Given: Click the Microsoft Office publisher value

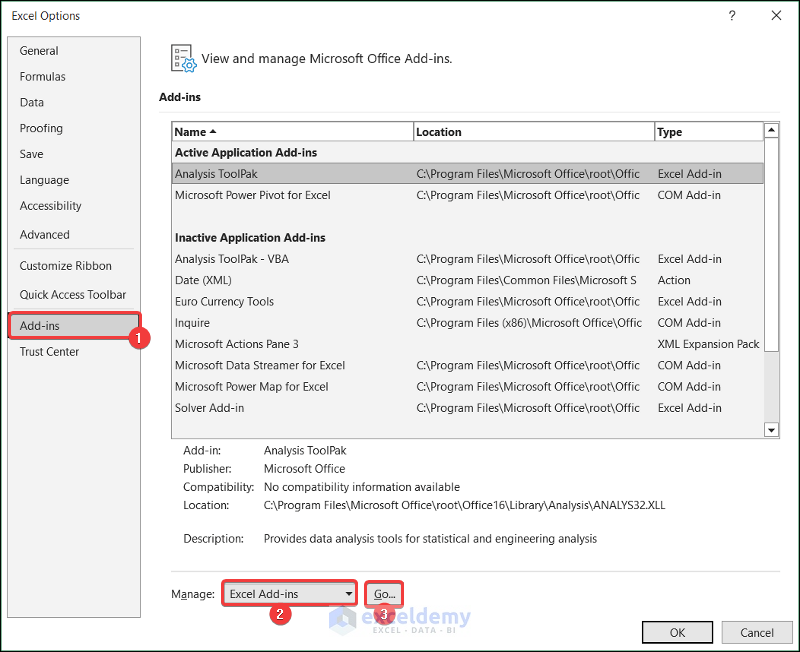Looking at the screenshot, I should click(x=304, y=468).
